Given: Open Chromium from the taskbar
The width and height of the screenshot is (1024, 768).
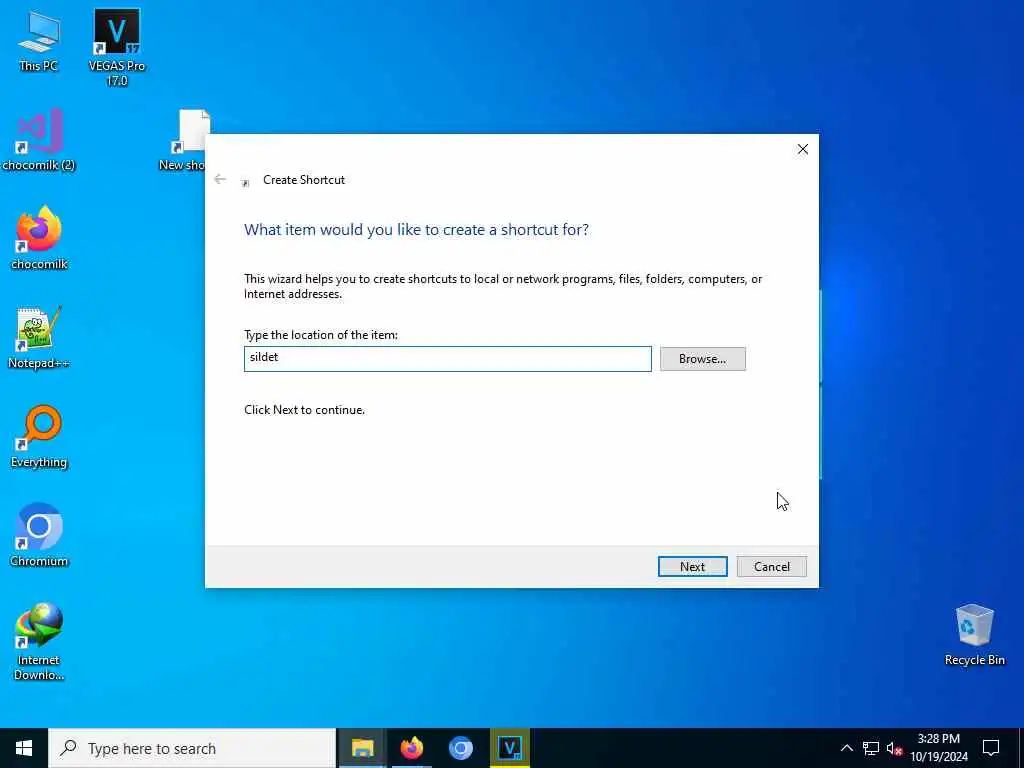Looking at the screenshot, I should coord(460,748).
